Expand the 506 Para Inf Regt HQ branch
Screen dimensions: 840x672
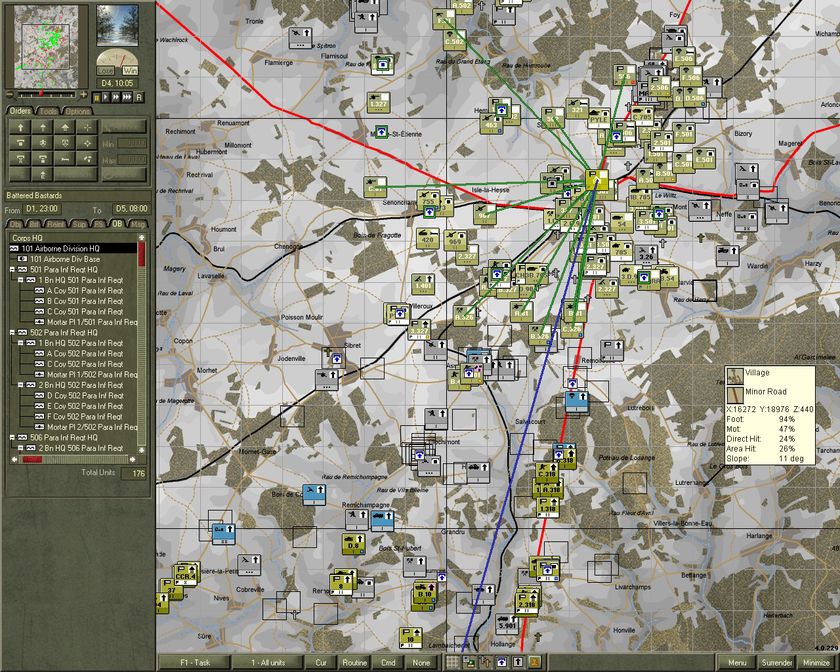click(x=12, y=435)
